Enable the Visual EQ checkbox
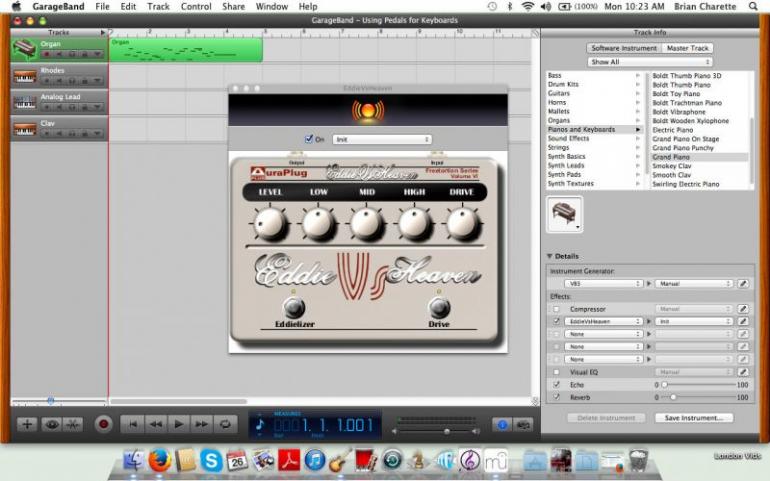Image resolution: width=770 pixels, height=481 pixels. (x=556, y=372)
